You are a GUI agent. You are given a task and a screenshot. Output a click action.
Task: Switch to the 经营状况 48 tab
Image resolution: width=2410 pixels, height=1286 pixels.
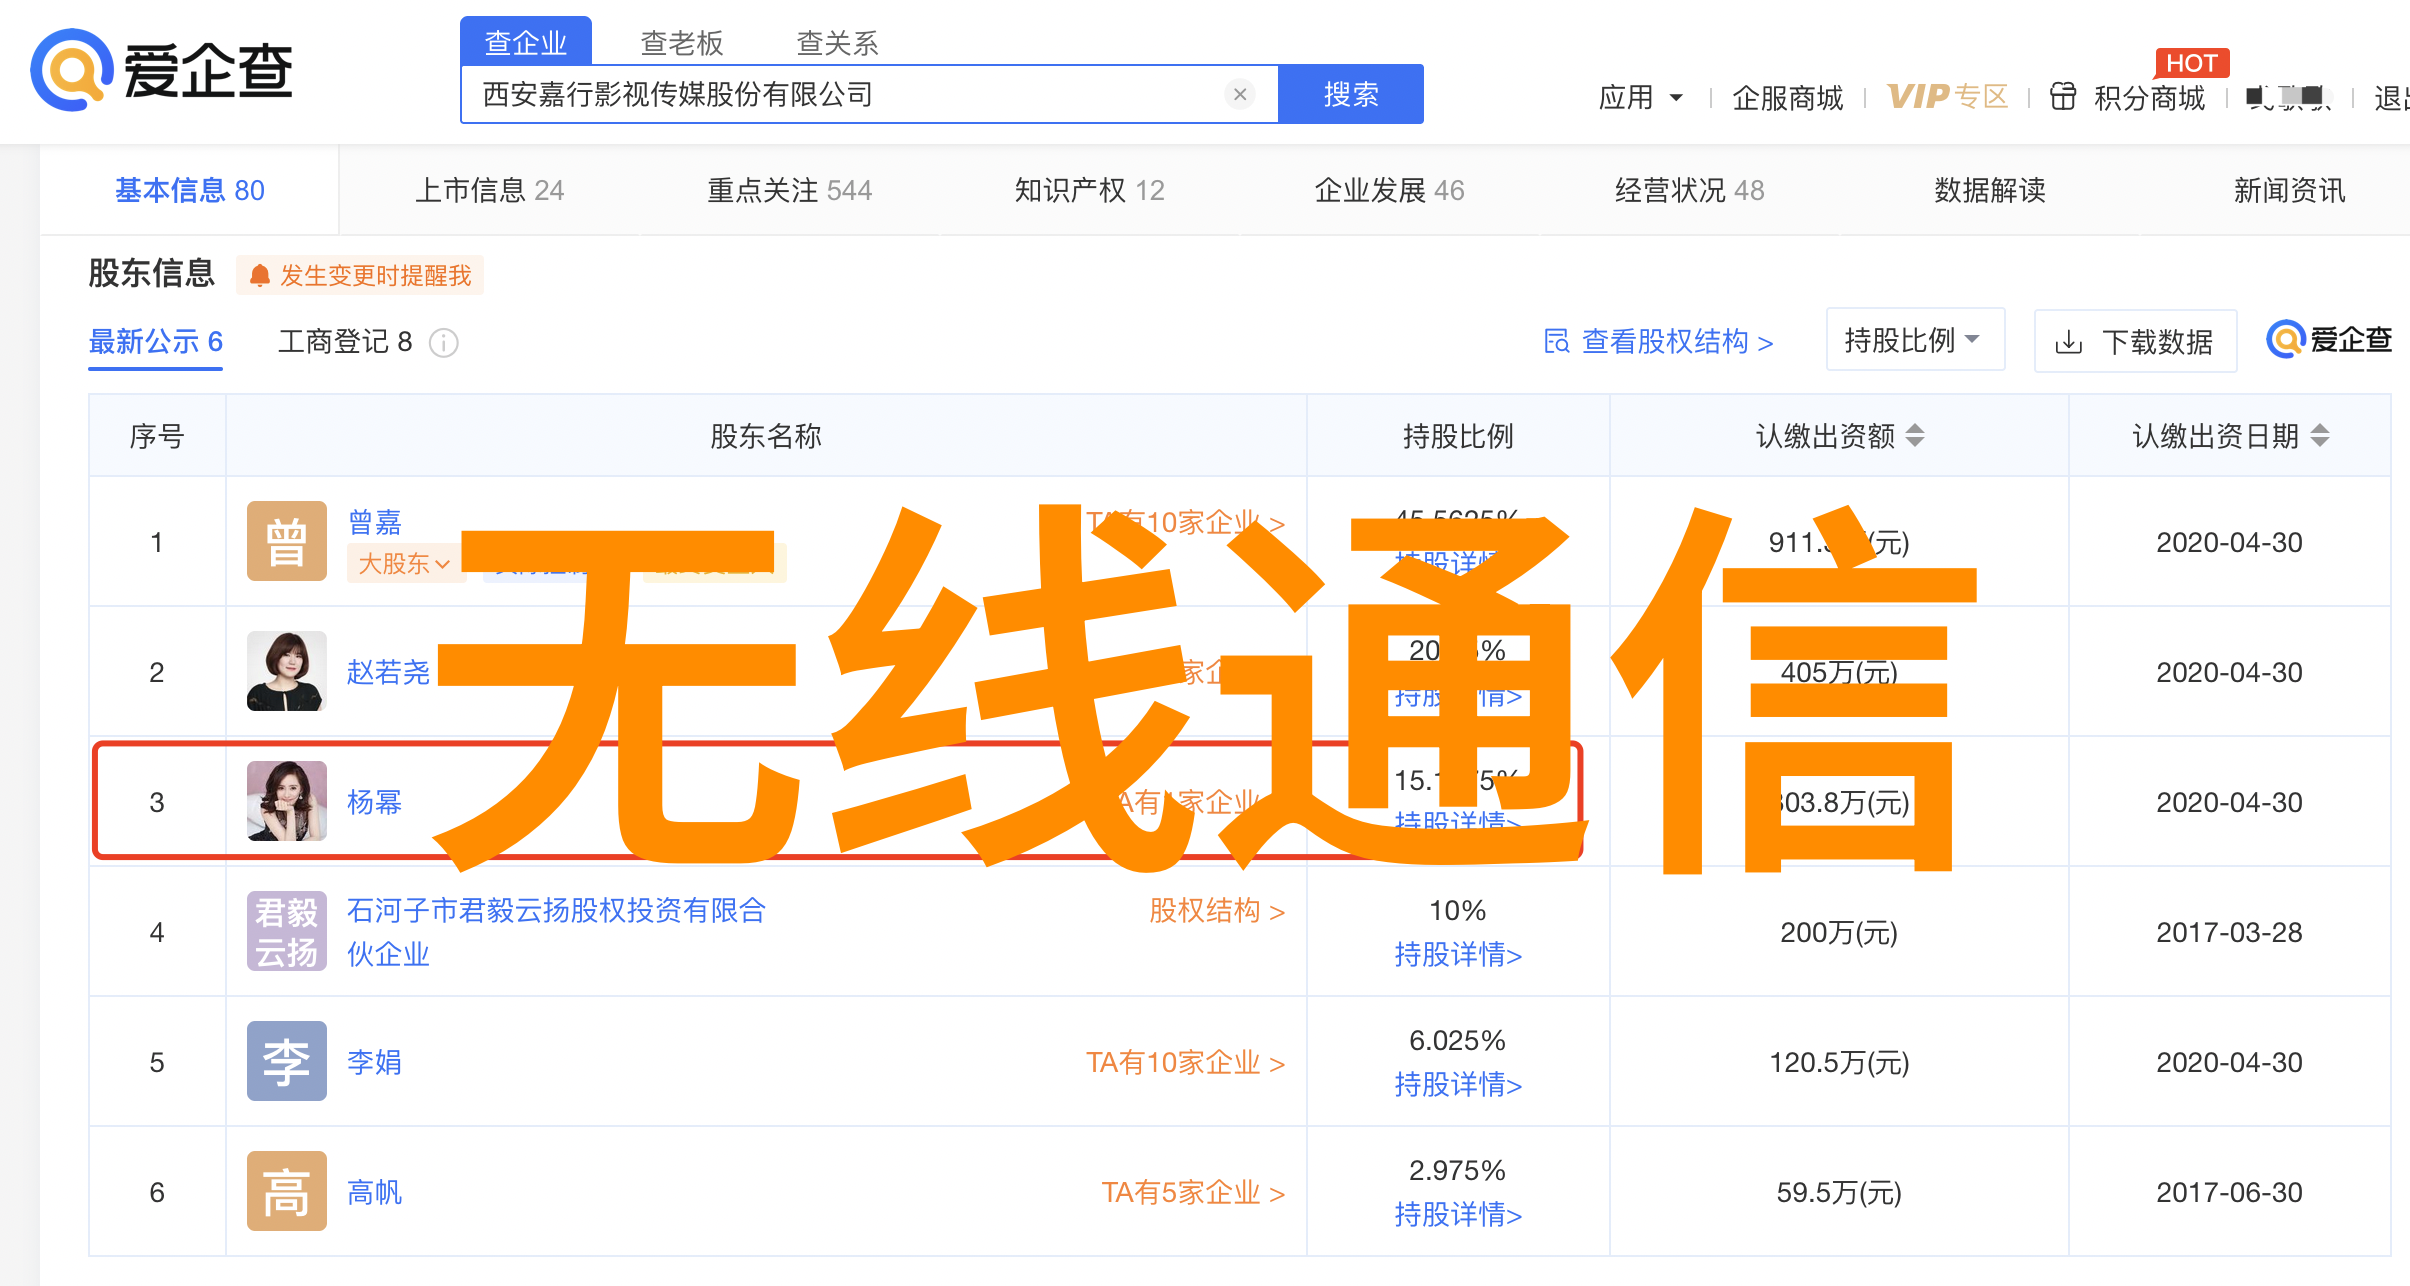click(x=1690, y=190)
